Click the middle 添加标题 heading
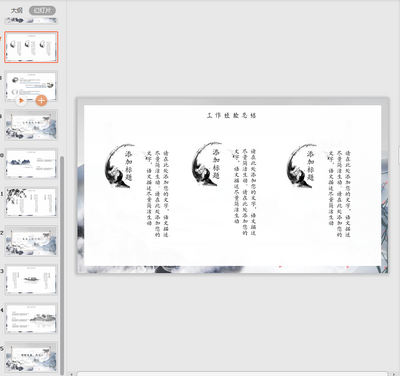 point(216,164)
